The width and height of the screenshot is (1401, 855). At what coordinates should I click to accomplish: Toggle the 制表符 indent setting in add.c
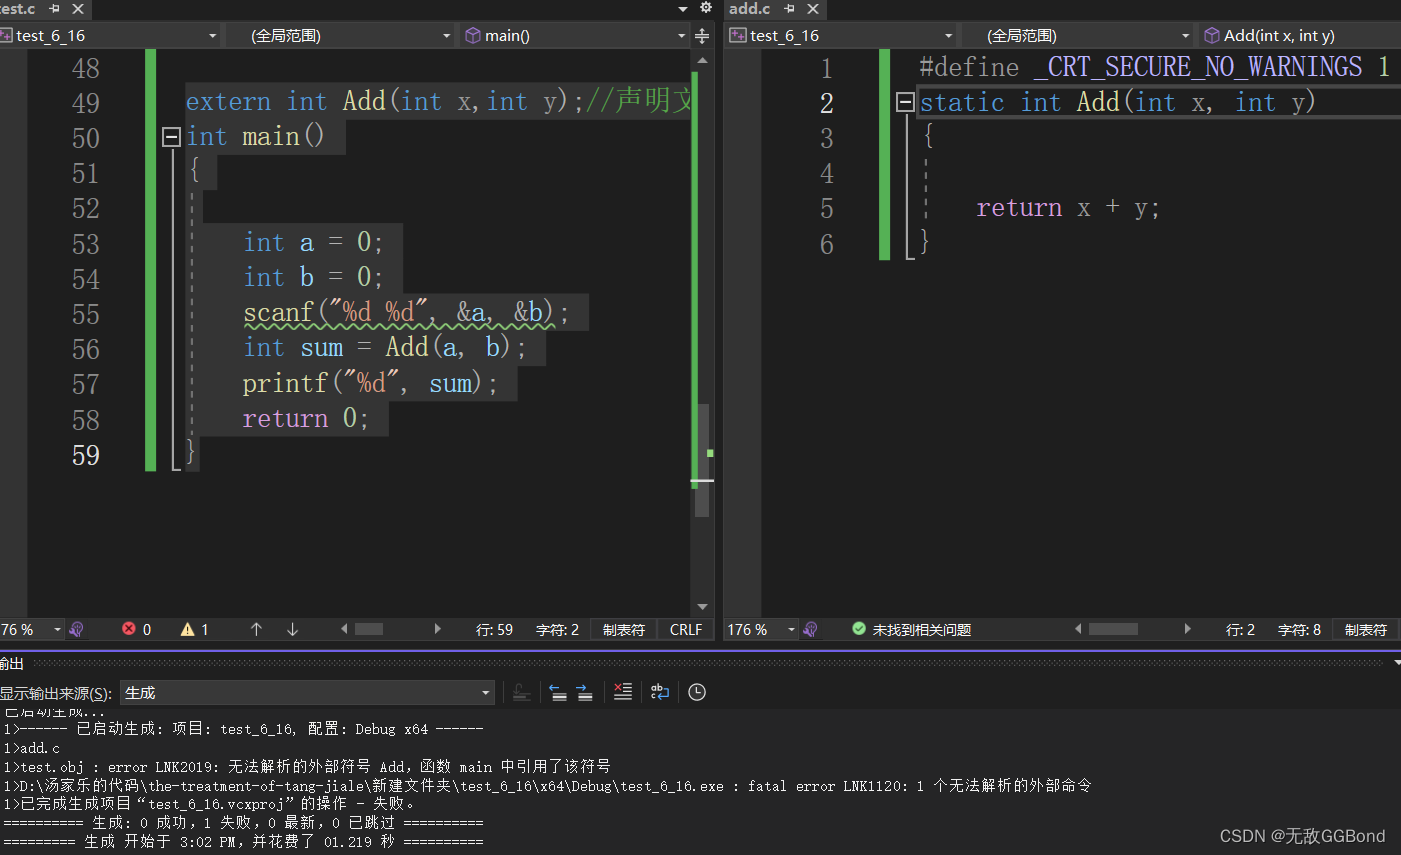tap(1366, 629)
